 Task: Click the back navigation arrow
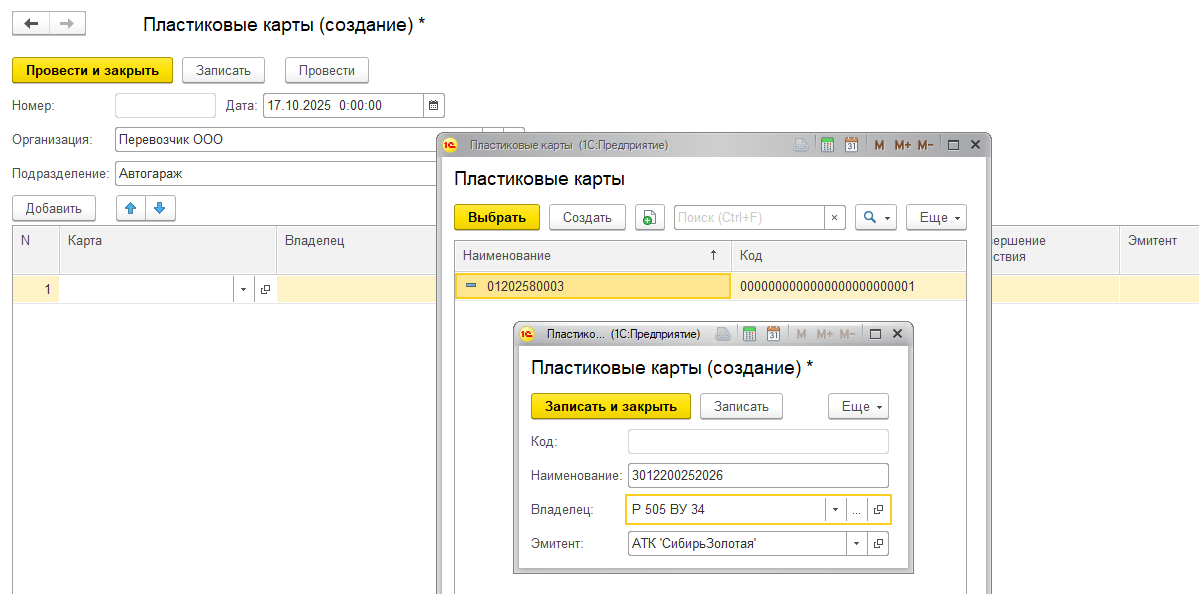30,24
